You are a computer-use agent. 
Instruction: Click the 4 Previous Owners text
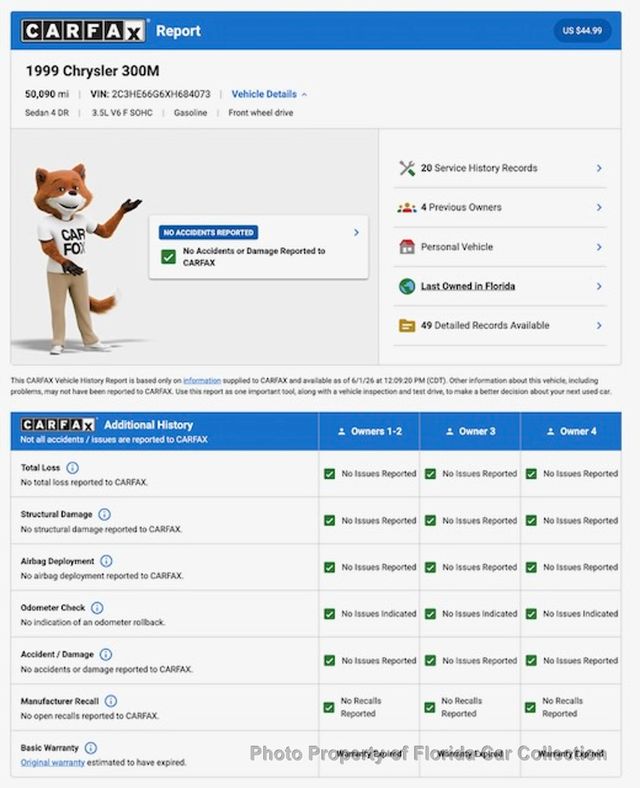click(x=461, y=208)
